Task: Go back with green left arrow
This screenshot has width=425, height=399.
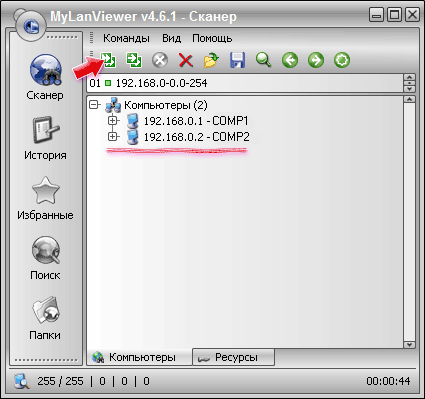Action: click(290, 61)
